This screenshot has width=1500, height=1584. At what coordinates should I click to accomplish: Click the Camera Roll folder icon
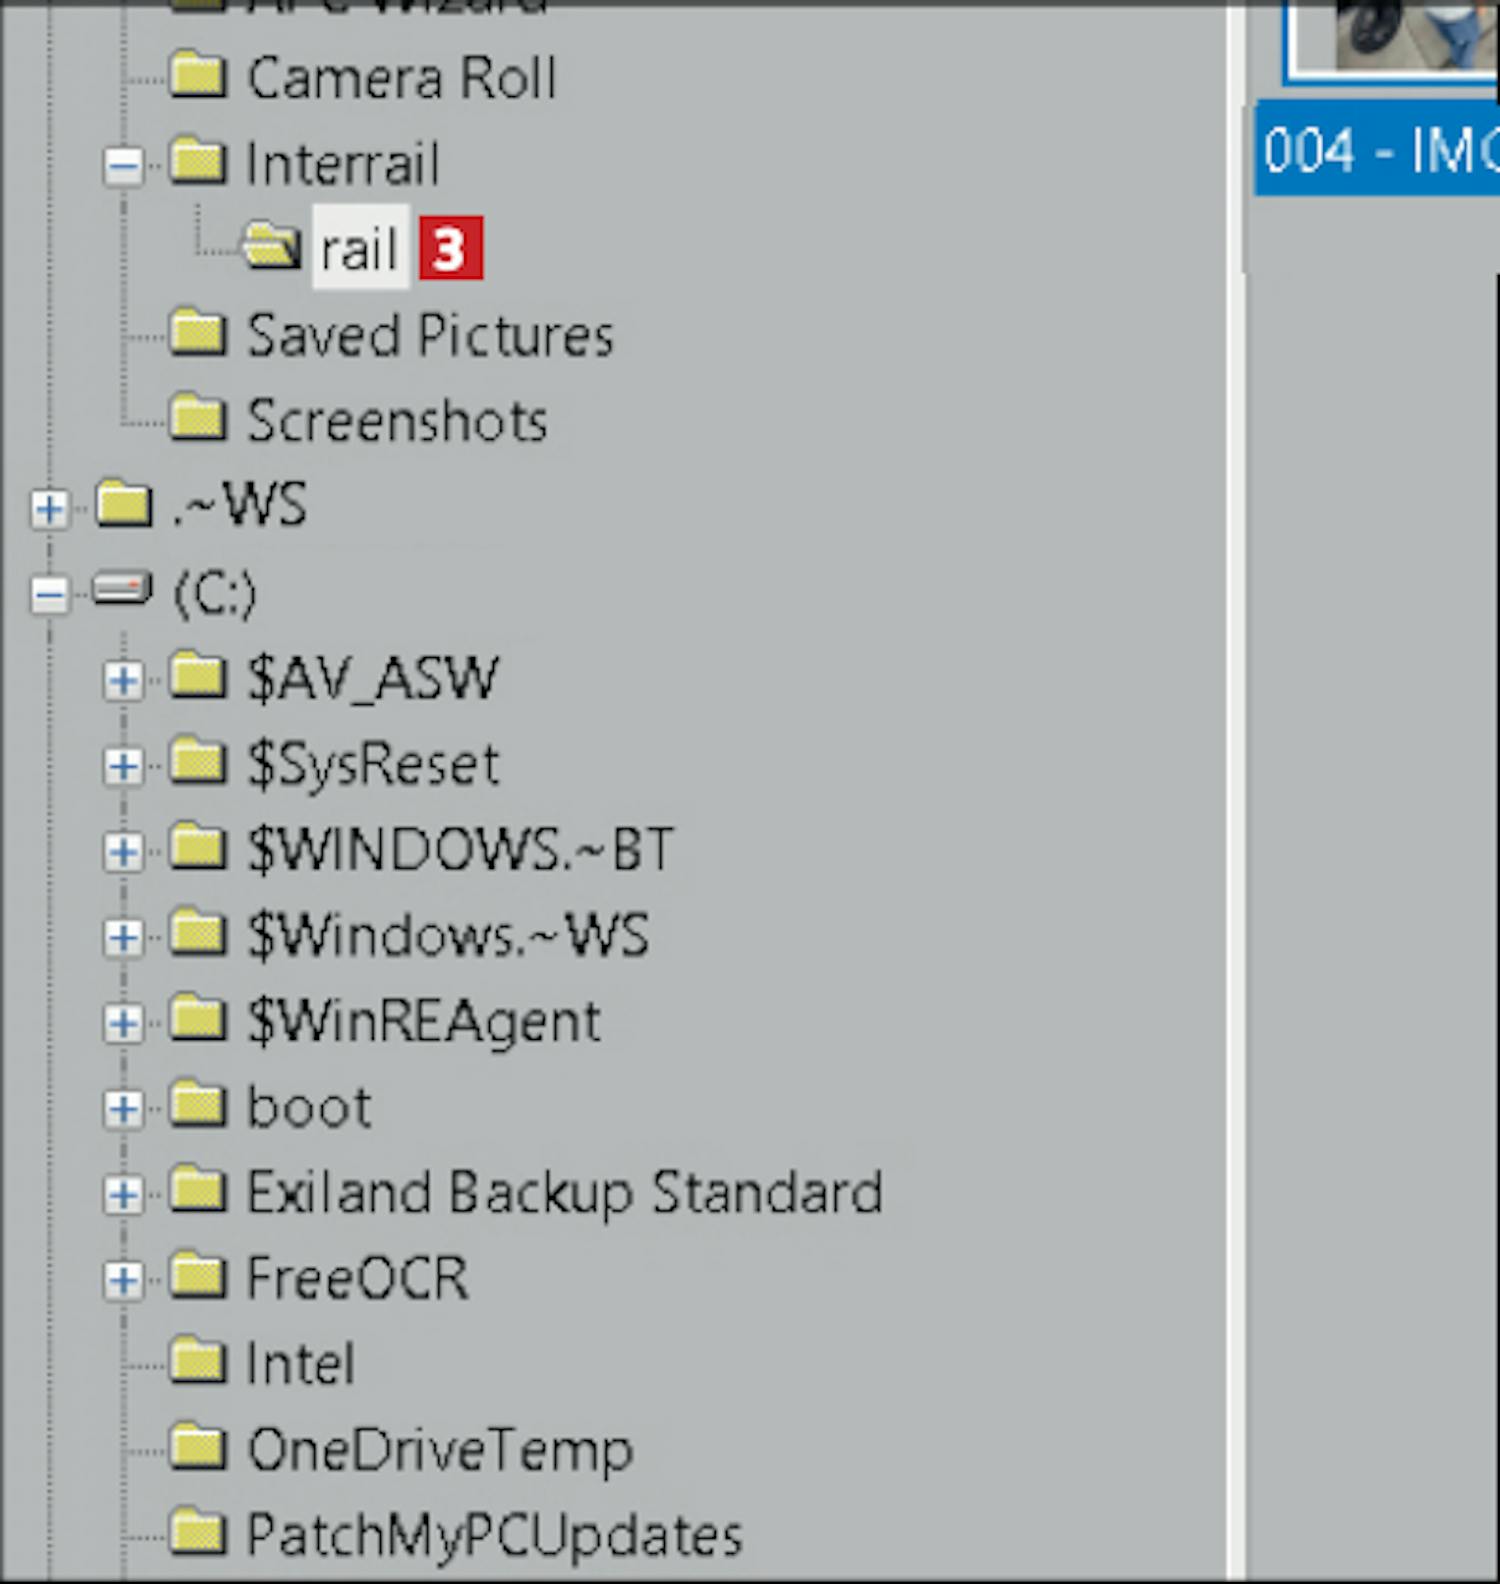click(197, 77)
